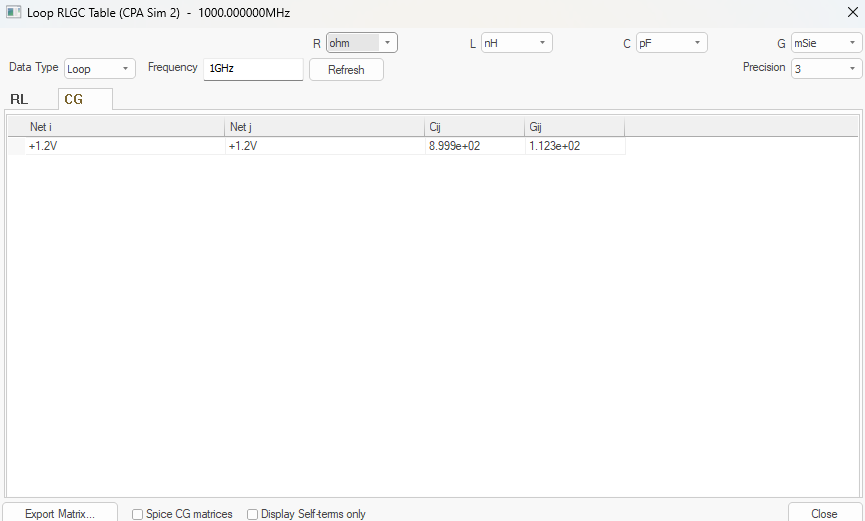The height and width of the screenshot is (521, 865).
Task: Click the Cij column header
Action: [x=474, y=127]
